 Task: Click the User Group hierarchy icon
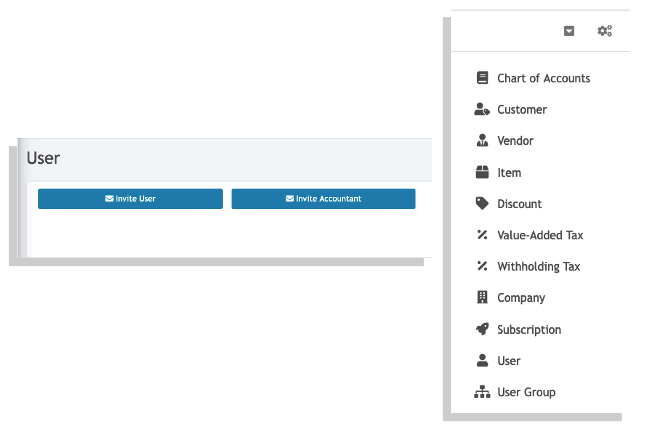point(482,392)
